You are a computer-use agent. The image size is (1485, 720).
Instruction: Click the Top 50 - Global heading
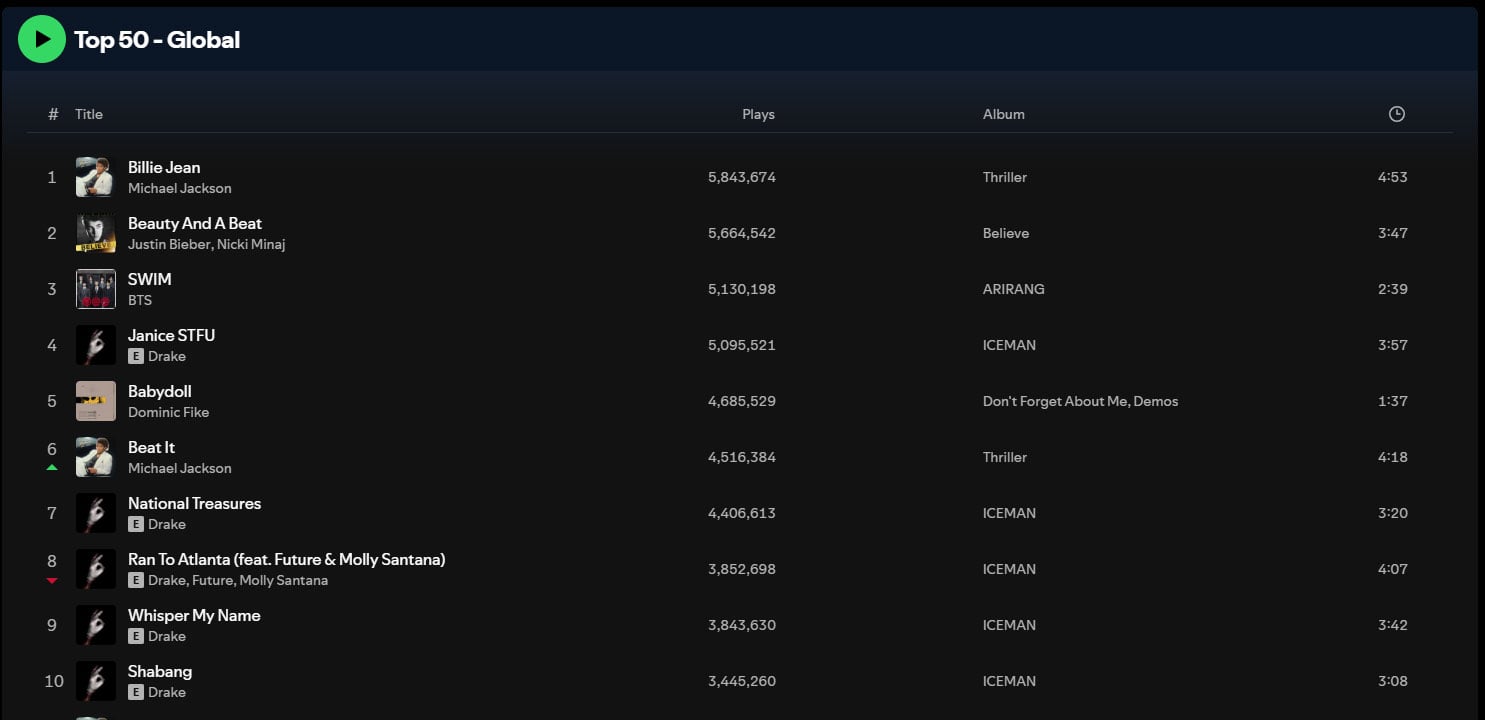[x=157, y=40]
